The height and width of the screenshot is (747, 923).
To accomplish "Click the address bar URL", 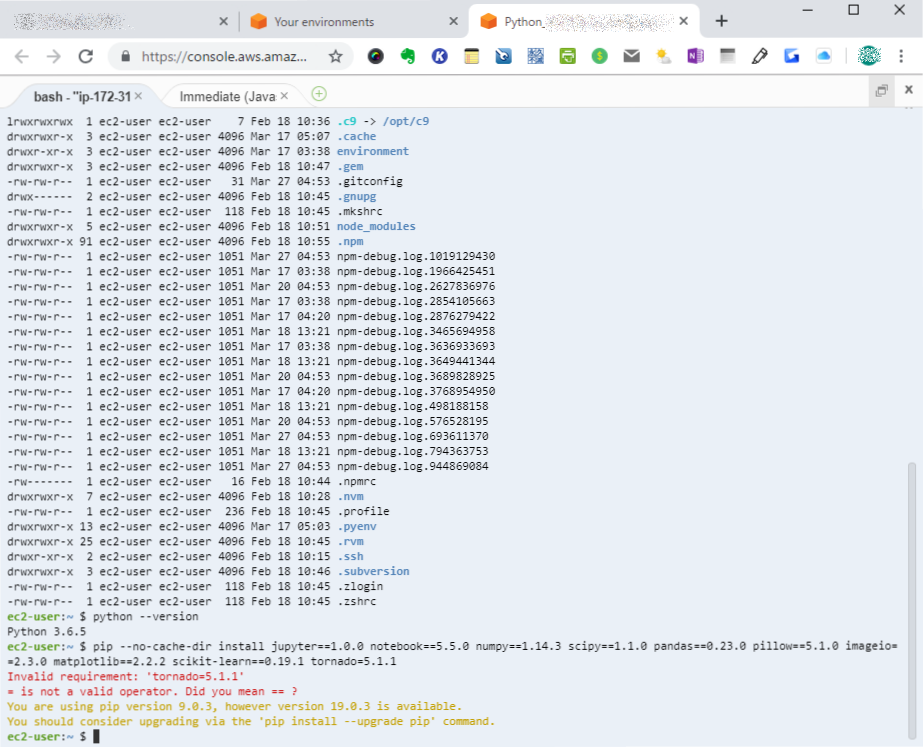I will (x=223, y=56).
